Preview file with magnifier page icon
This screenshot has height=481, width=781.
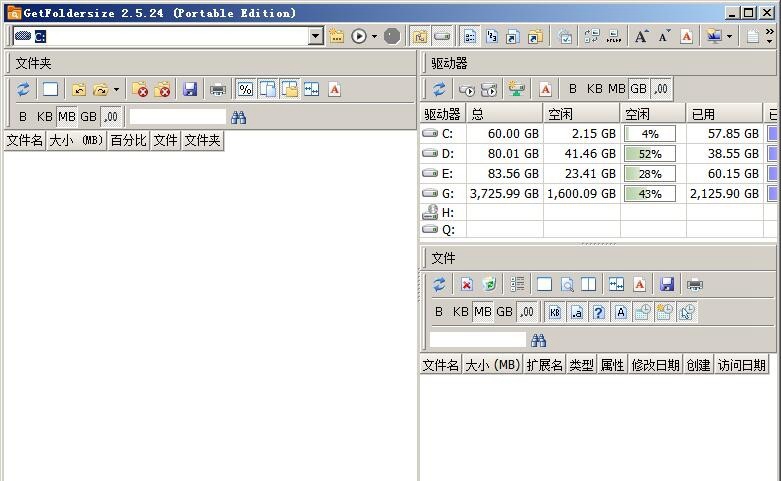(567, 285)
